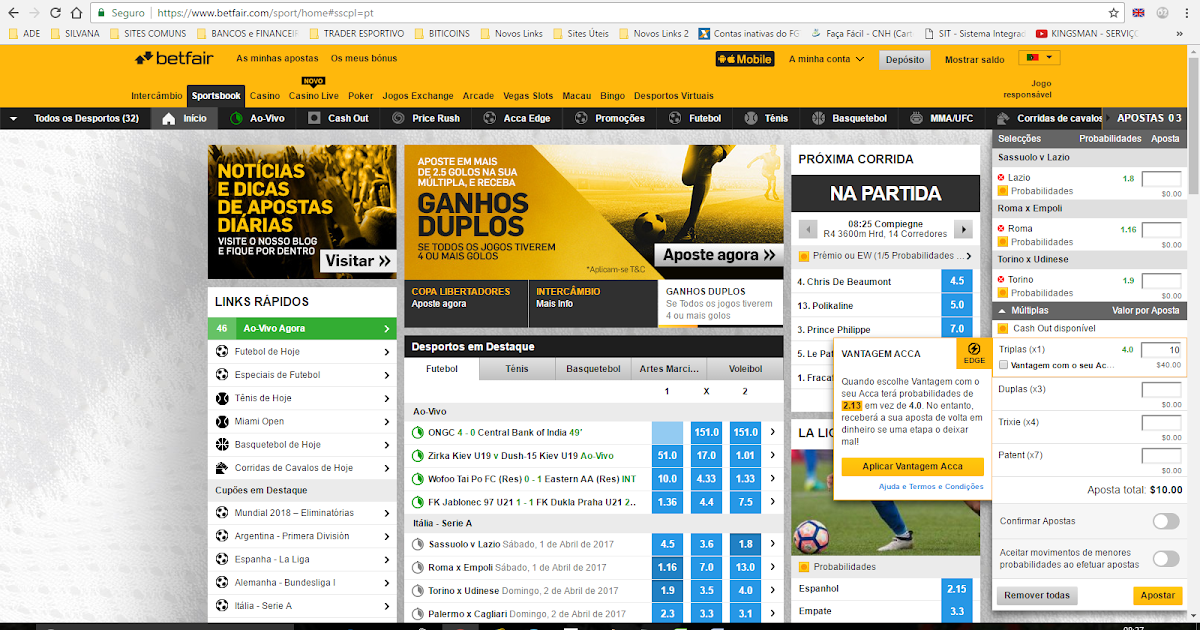
Task: Open Ajuda e Termos e Condições link
Action: 931,487
